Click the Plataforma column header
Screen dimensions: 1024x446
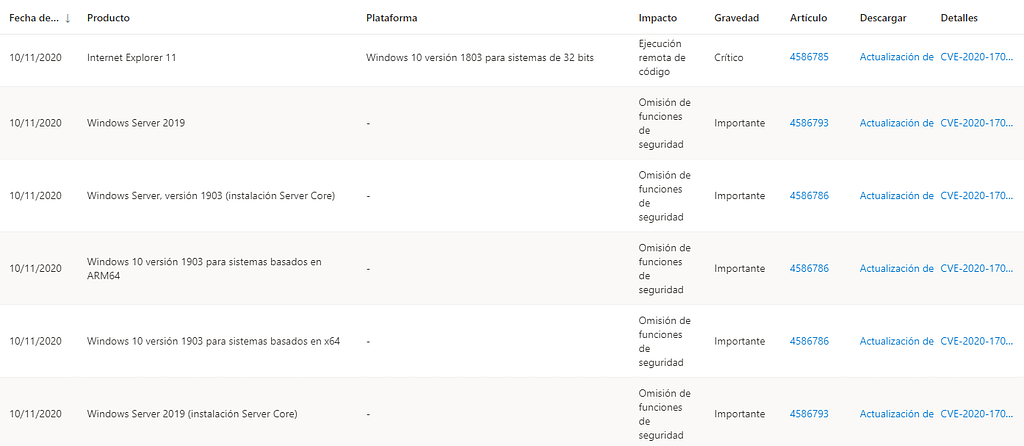tap(392, 18)
